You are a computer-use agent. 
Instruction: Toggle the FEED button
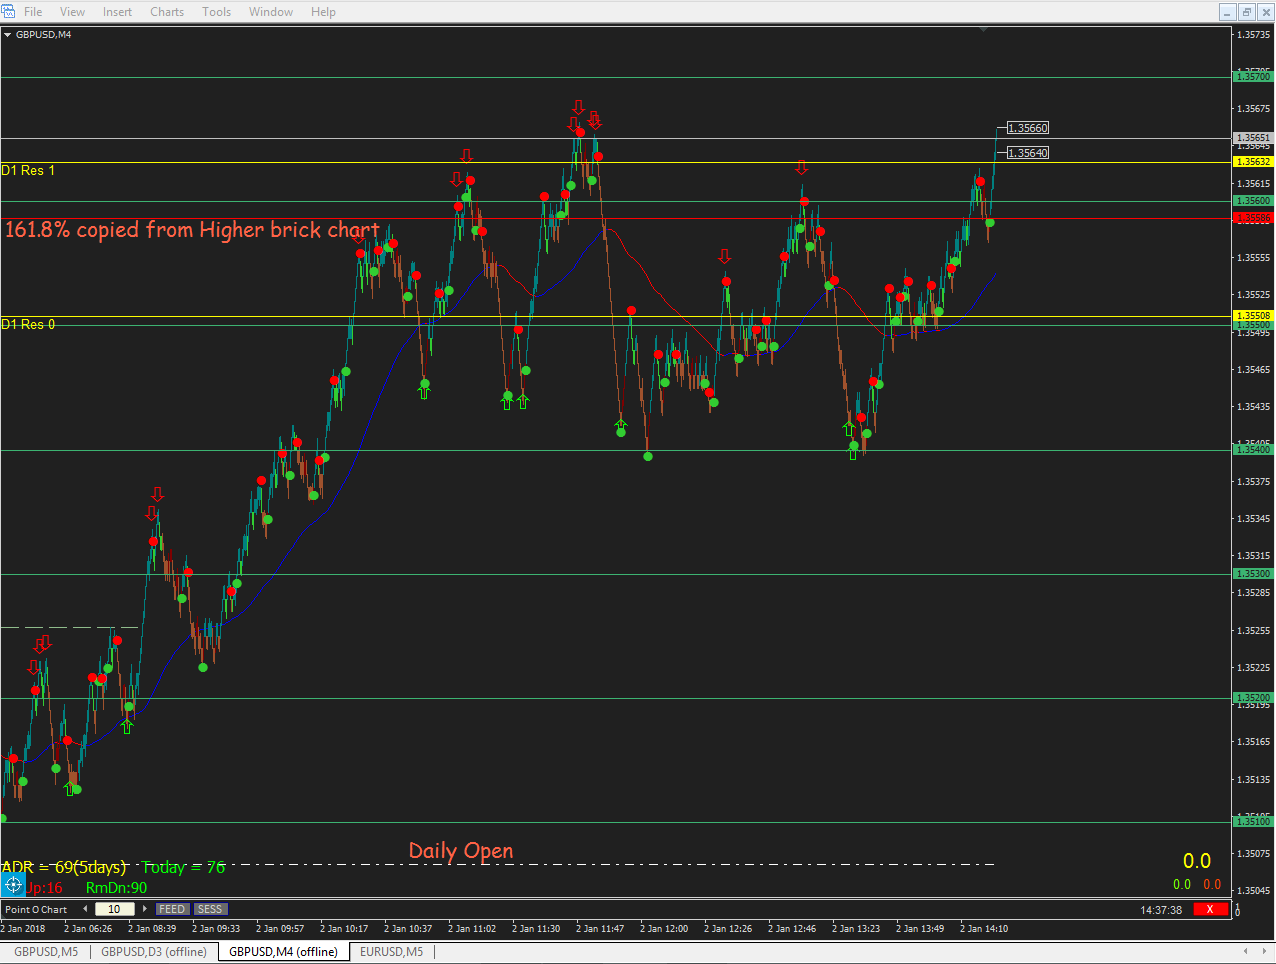[x=172, y=909]
